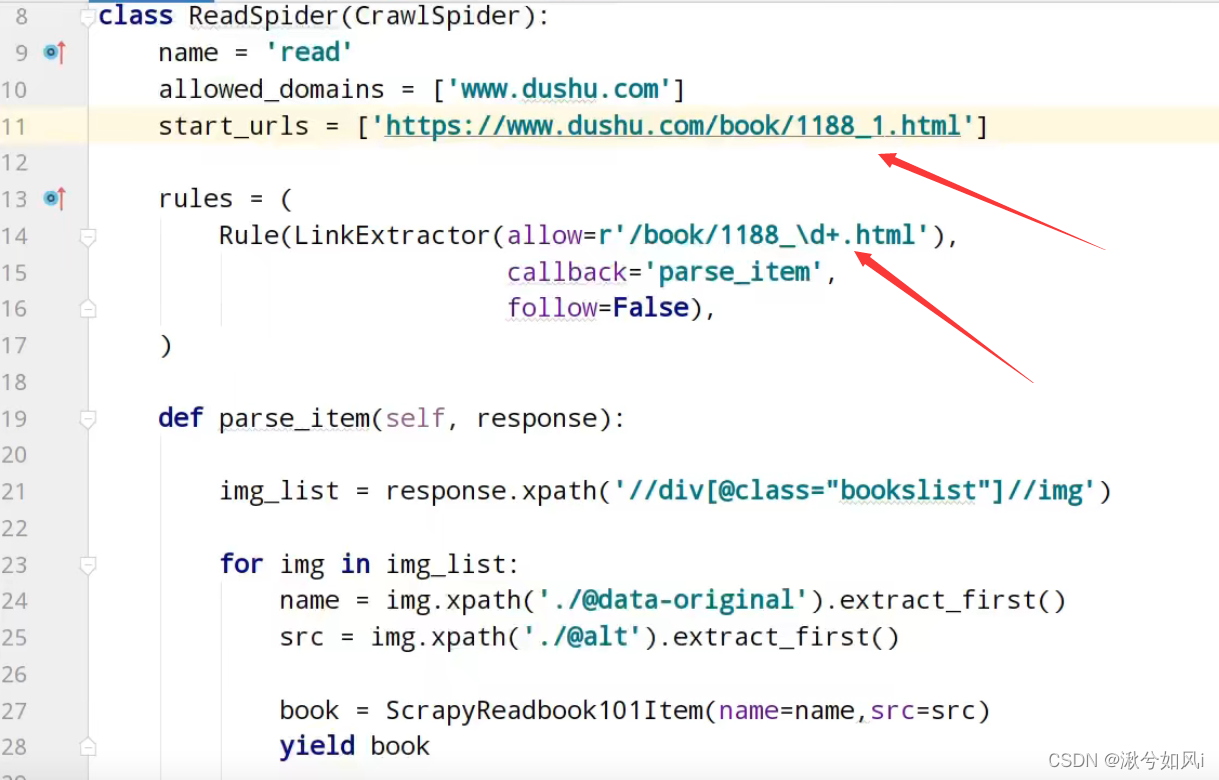Click fold end marker at yield book line
The width and height of the screenshot is (1219, 780).
click(88, 747)
